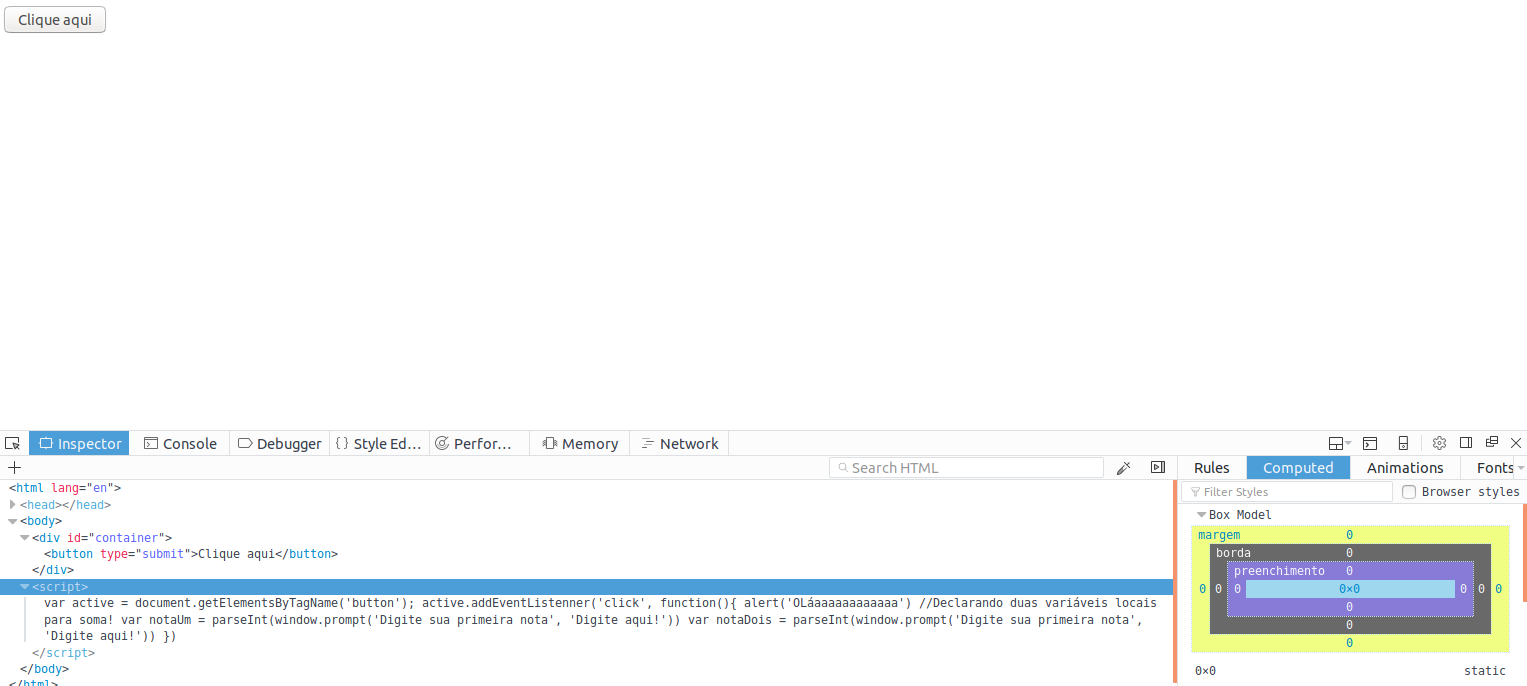This screenshot has width=1527, height=686.
Task: Focus the Search HTML field
Action: click(966, 467)
